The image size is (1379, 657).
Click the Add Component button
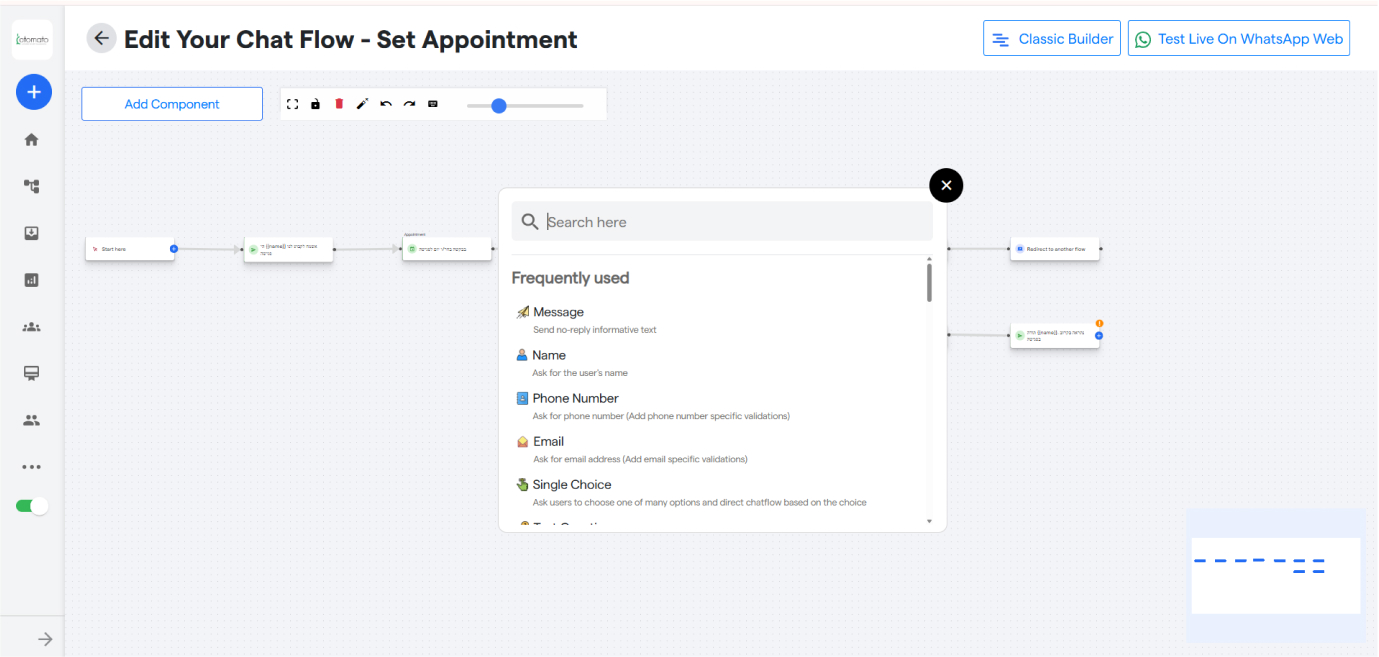[x=172, y=104]
